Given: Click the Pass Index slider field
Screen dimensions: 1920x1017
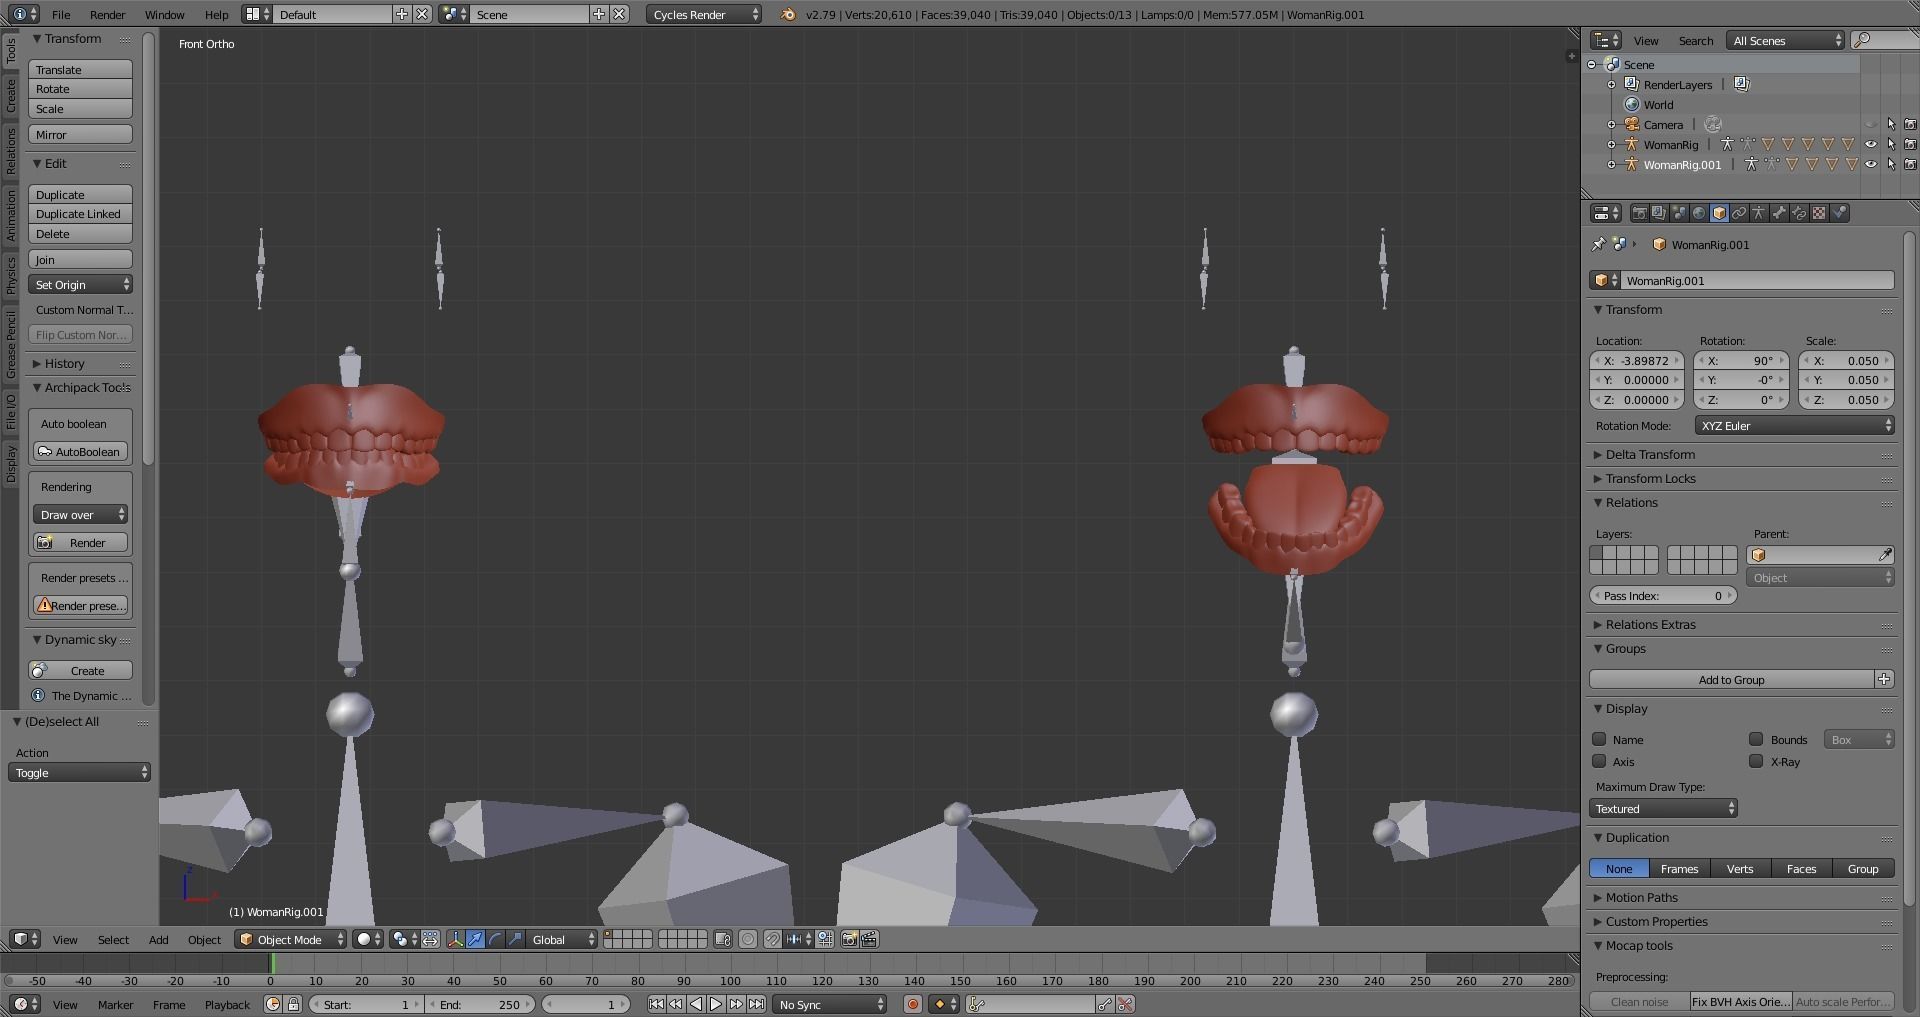Looking at the screenshot, I should [x=1663, y=595].
